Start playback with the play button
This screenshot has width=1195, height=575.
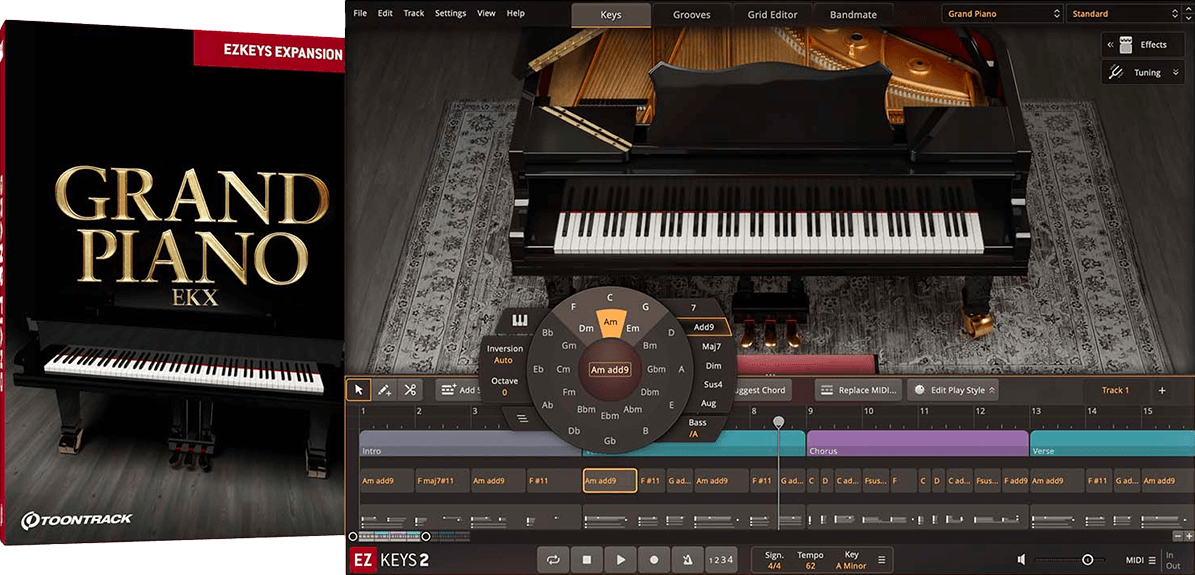621,560
